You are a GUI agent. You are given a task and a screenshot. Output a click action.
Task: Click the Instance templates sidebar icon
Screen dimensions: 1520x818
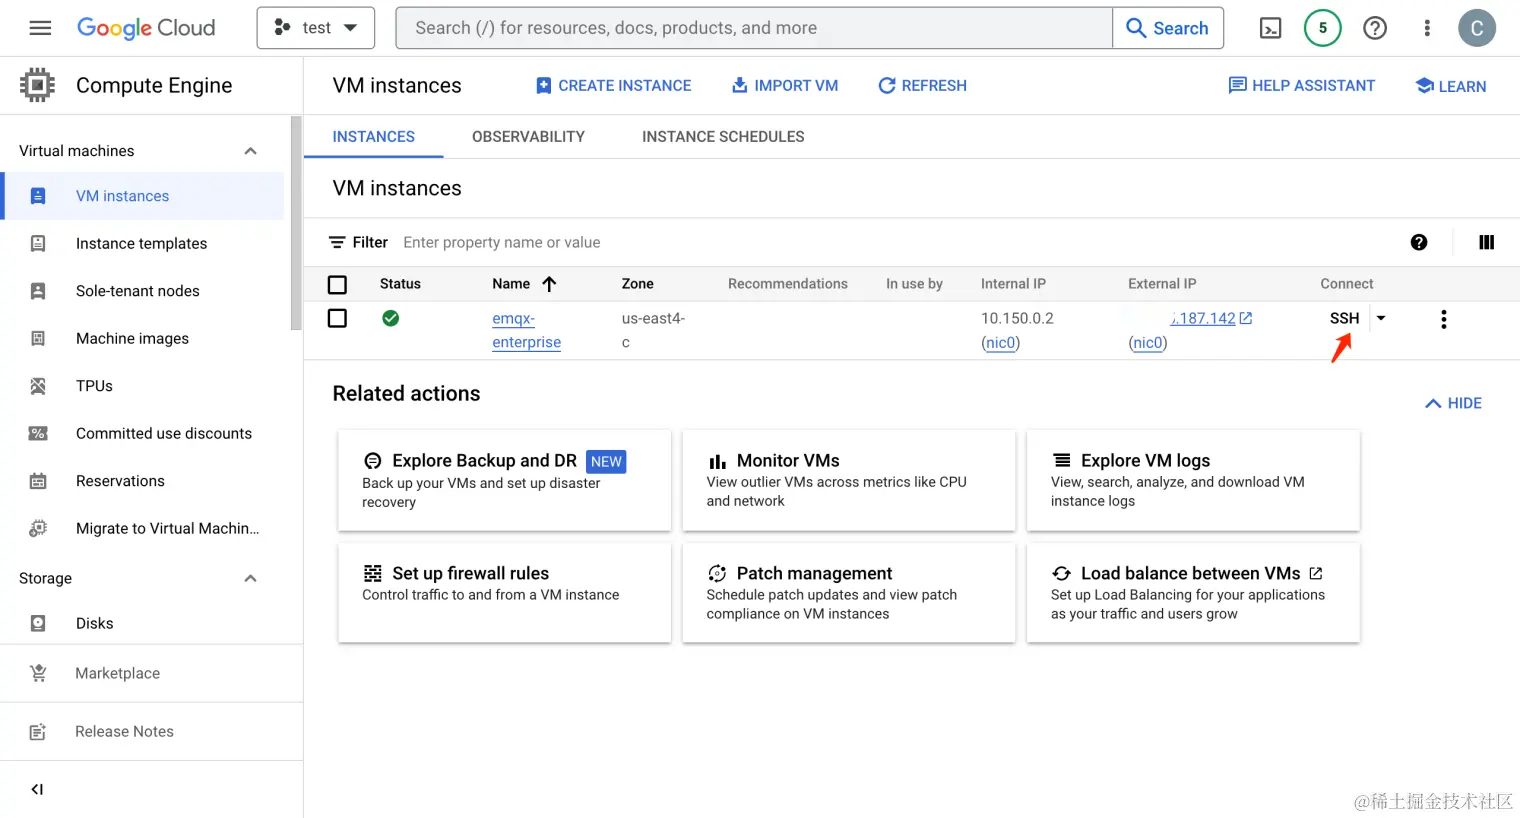pos(38,243)
